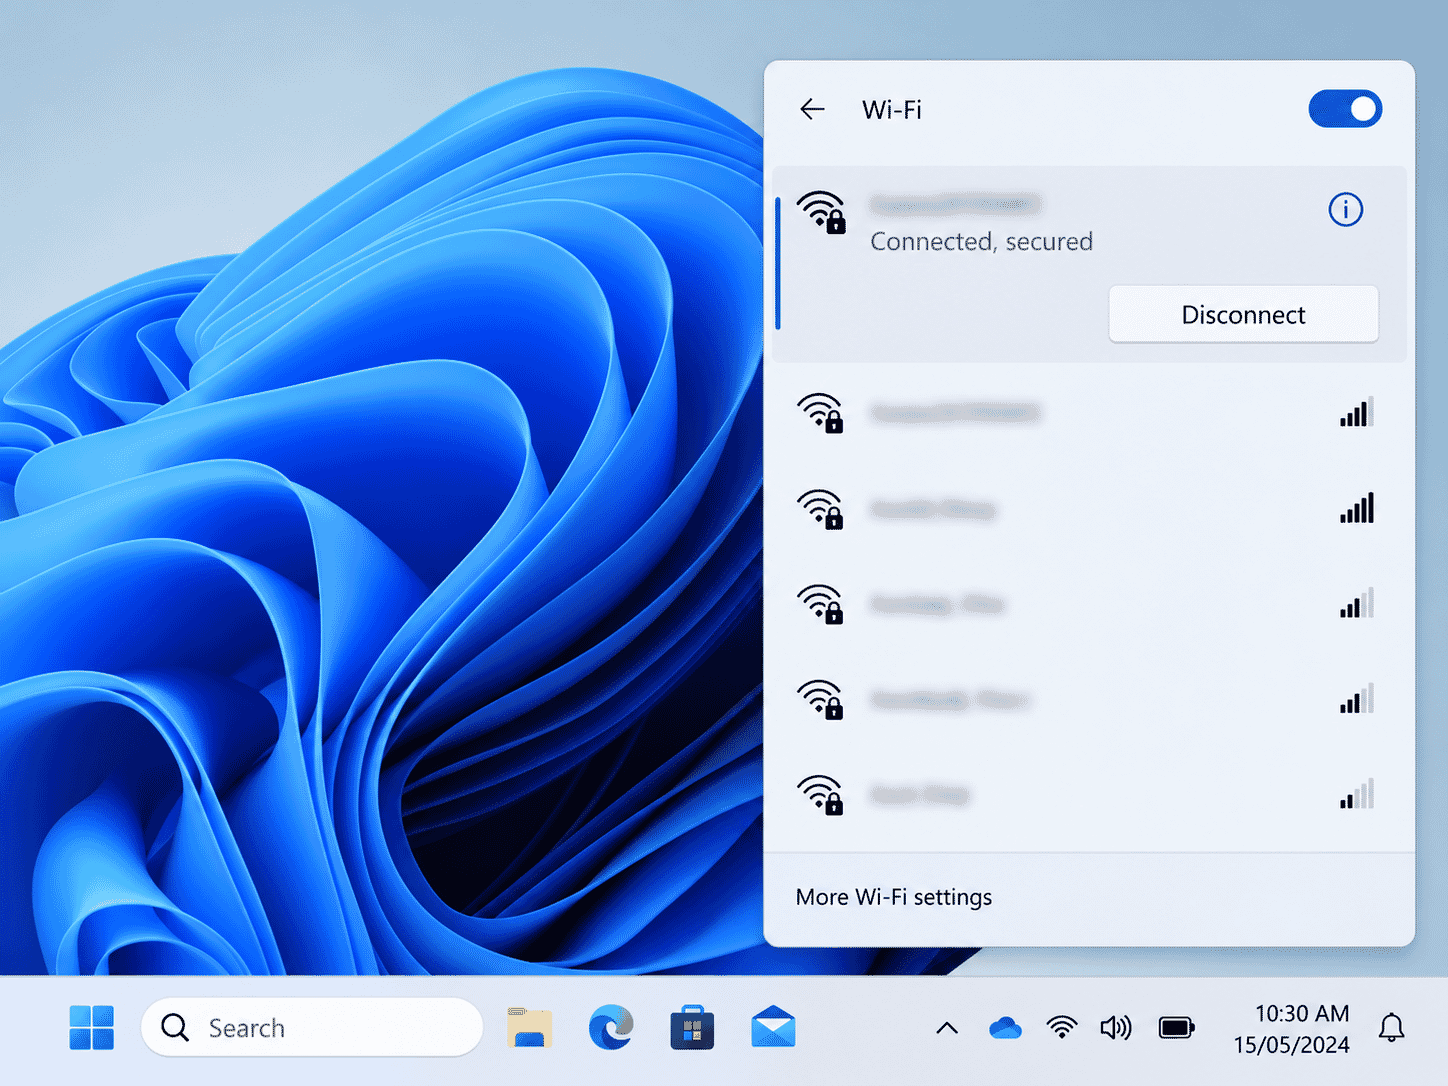Go back using the arrow beside Wi-Fi
Viewport: 1448px width, 1086px height.
pos(812,109)
